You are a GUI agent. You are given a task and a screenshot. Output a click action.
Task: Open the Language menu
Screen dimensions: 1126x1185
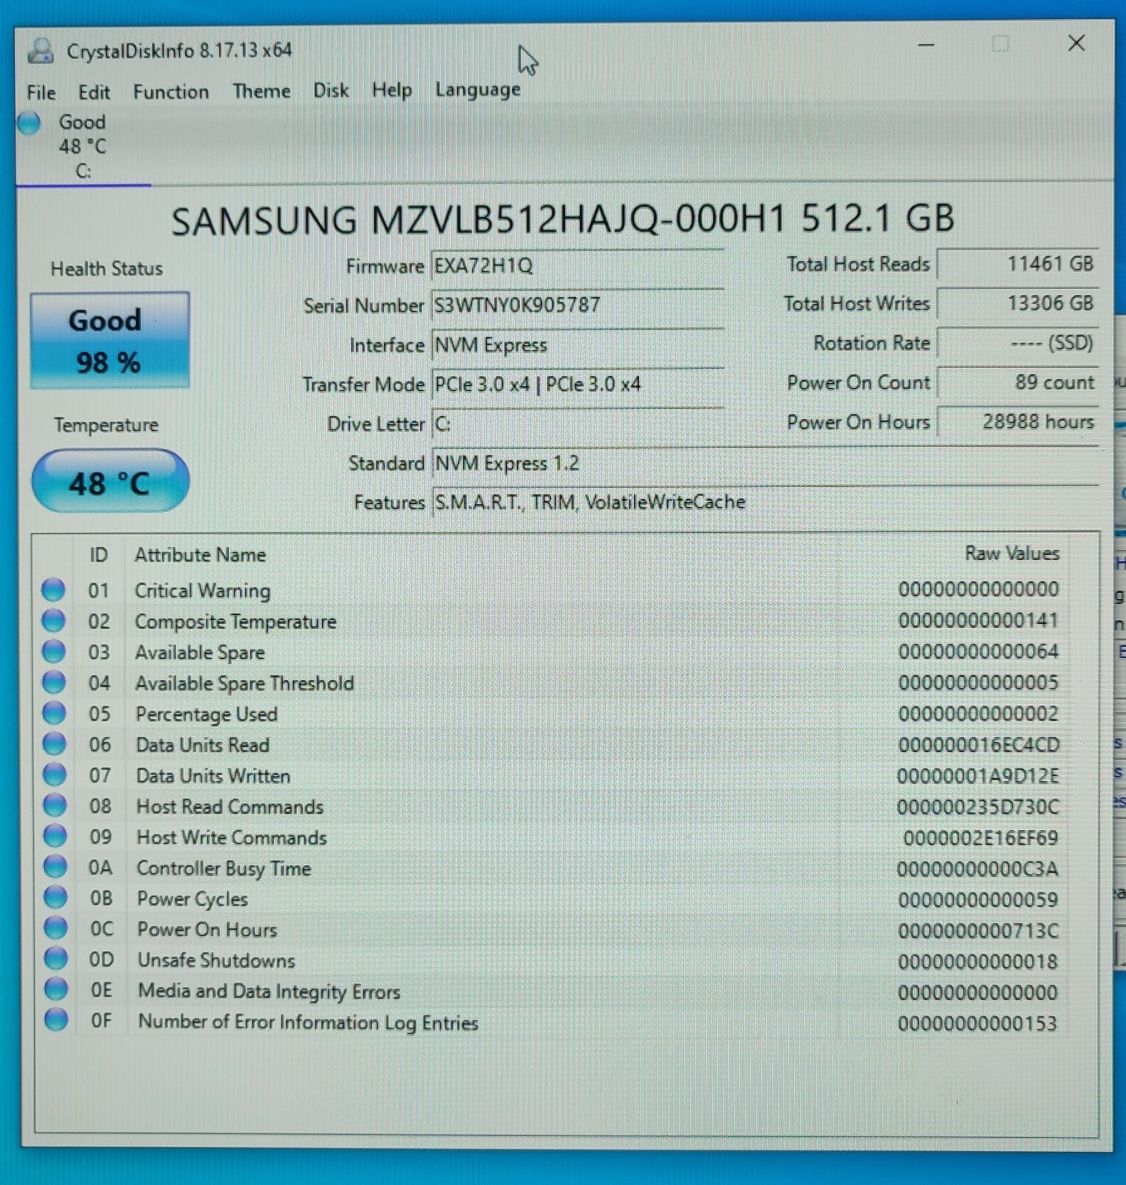[x=478, y=89]
